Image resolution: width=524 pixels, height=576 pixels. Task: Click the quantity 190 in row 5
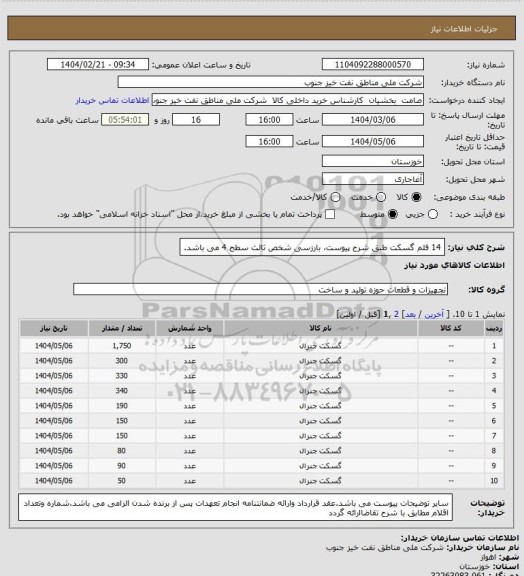coord(122,406)
